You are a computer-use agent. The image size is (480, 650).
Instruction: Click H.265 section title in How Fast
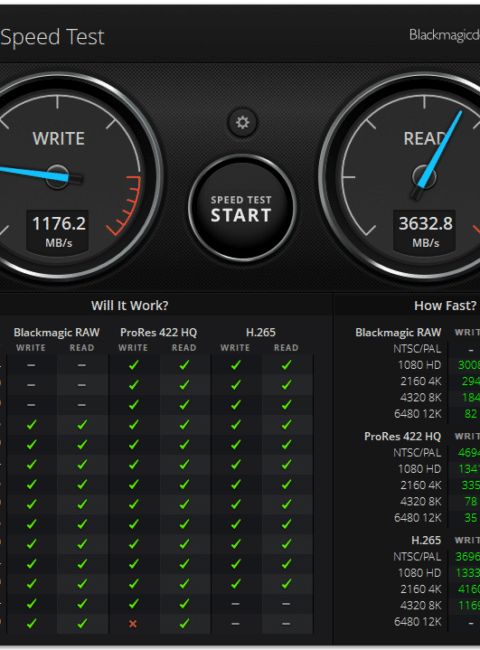pos(426,540)
